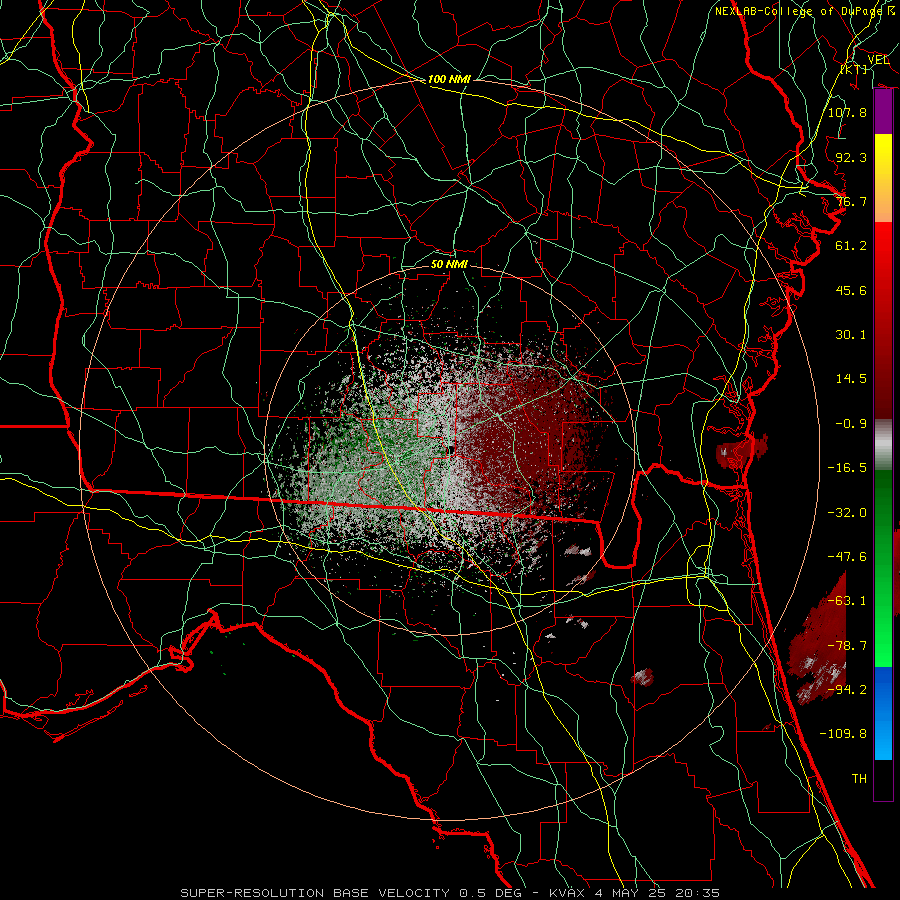This screenshot has height=900, width=900.
Task: Click the VEL legend title
Action: (878, 60)
